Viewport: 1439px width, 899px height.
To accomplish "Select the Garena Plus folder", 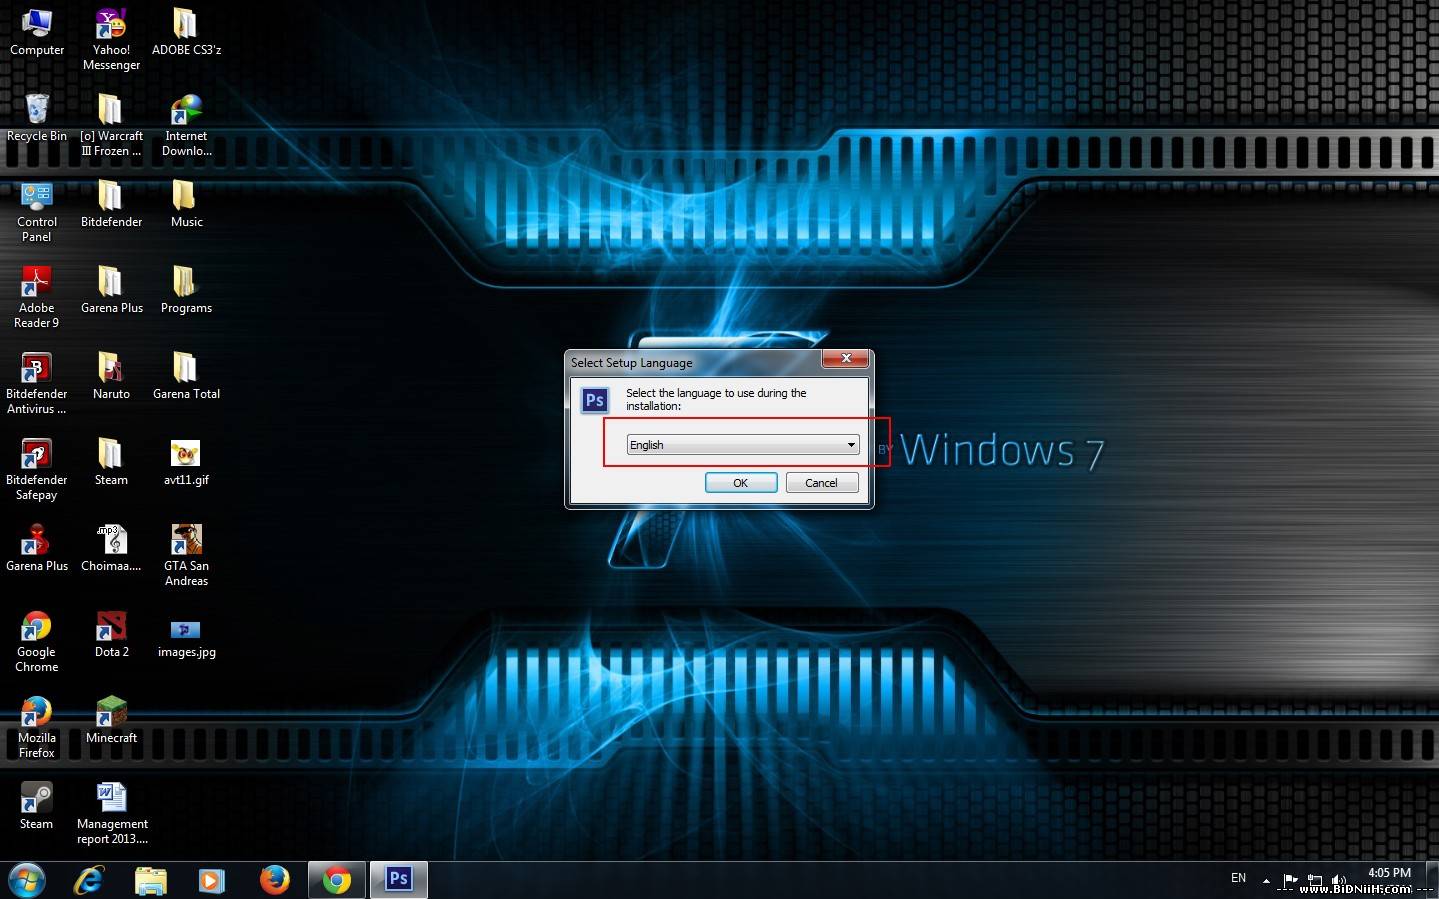I will coord(111,290).
